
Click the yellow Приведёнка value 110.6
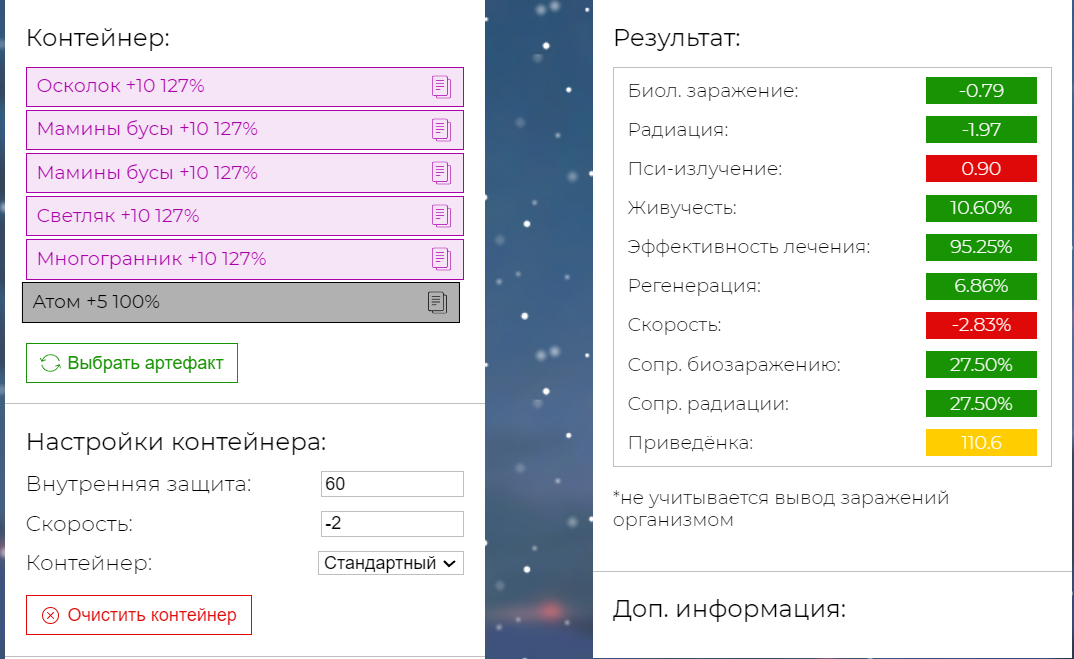[980, 443]
